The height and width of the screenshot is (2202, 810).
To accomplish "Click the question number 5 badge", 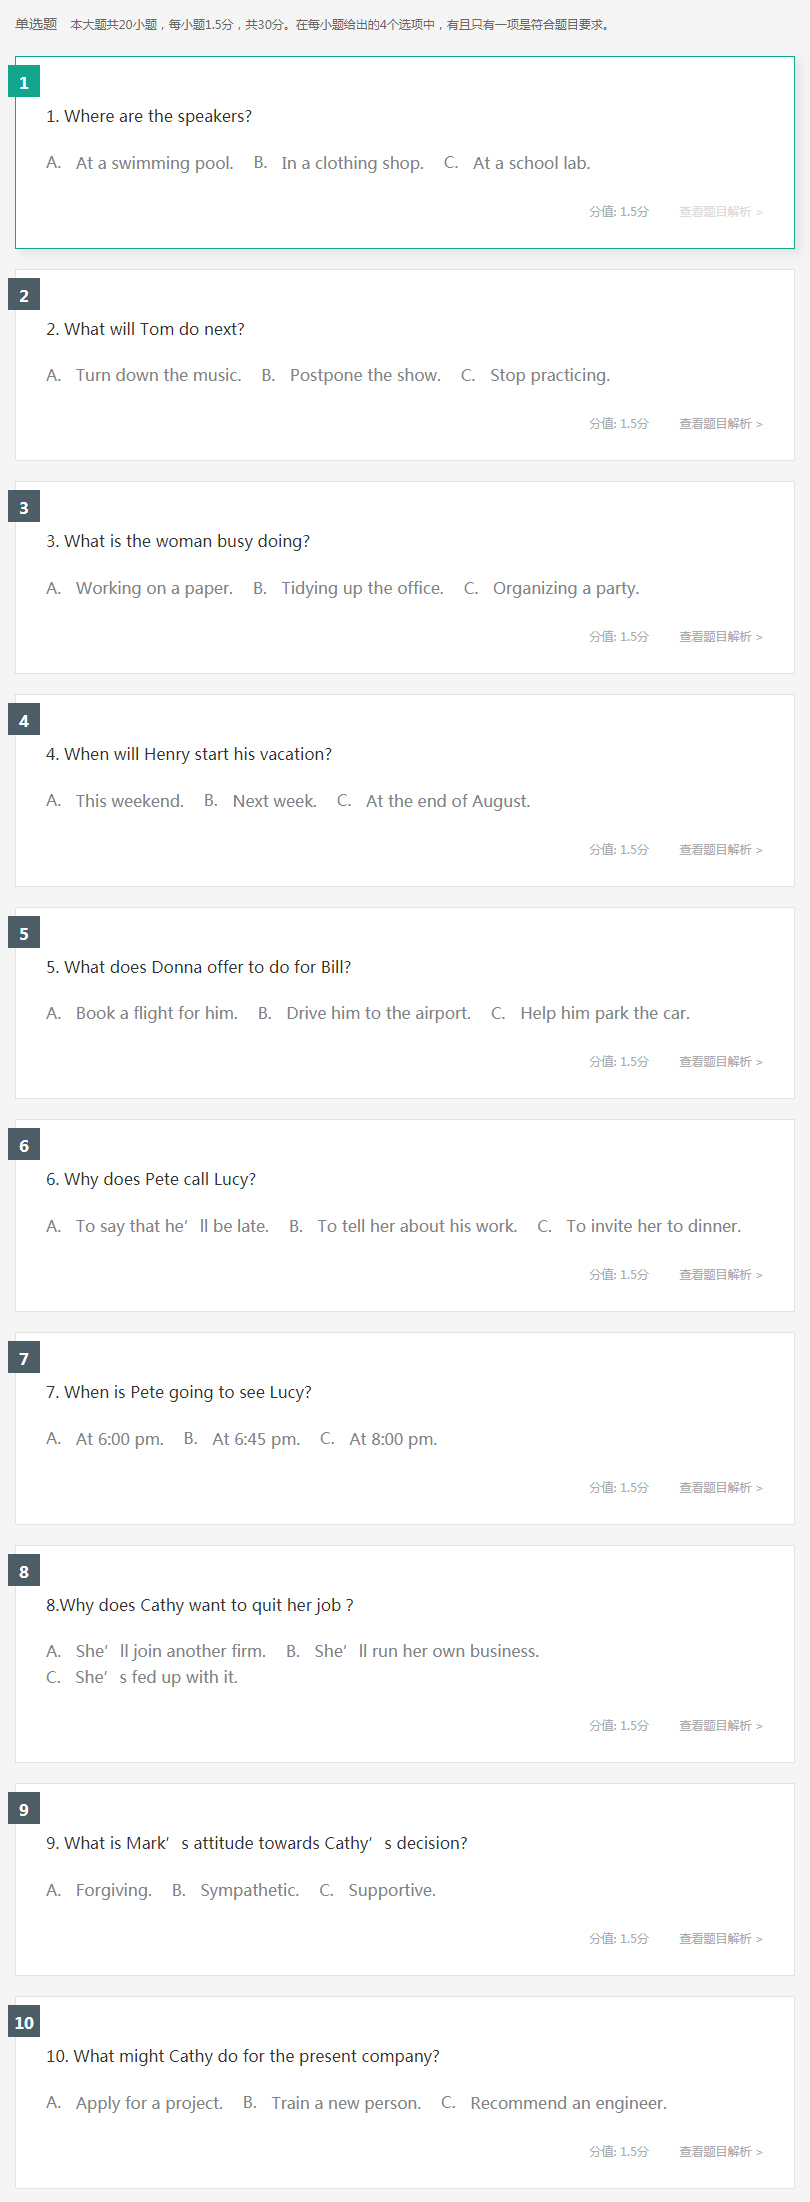I will pyautogui.click(x=24, y=933).
